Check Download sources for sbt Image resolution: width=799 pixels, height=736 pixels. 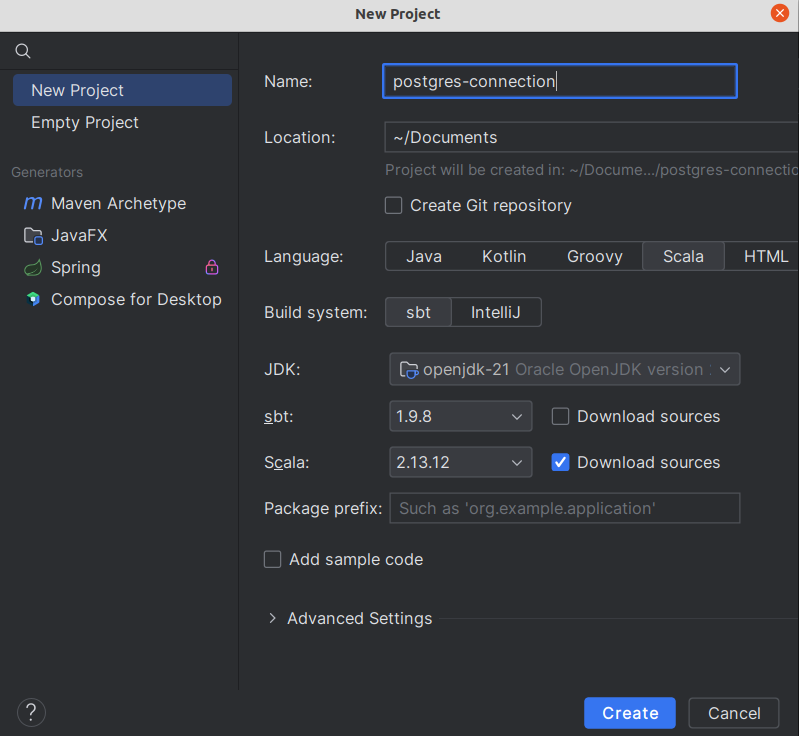coord(561,416)
